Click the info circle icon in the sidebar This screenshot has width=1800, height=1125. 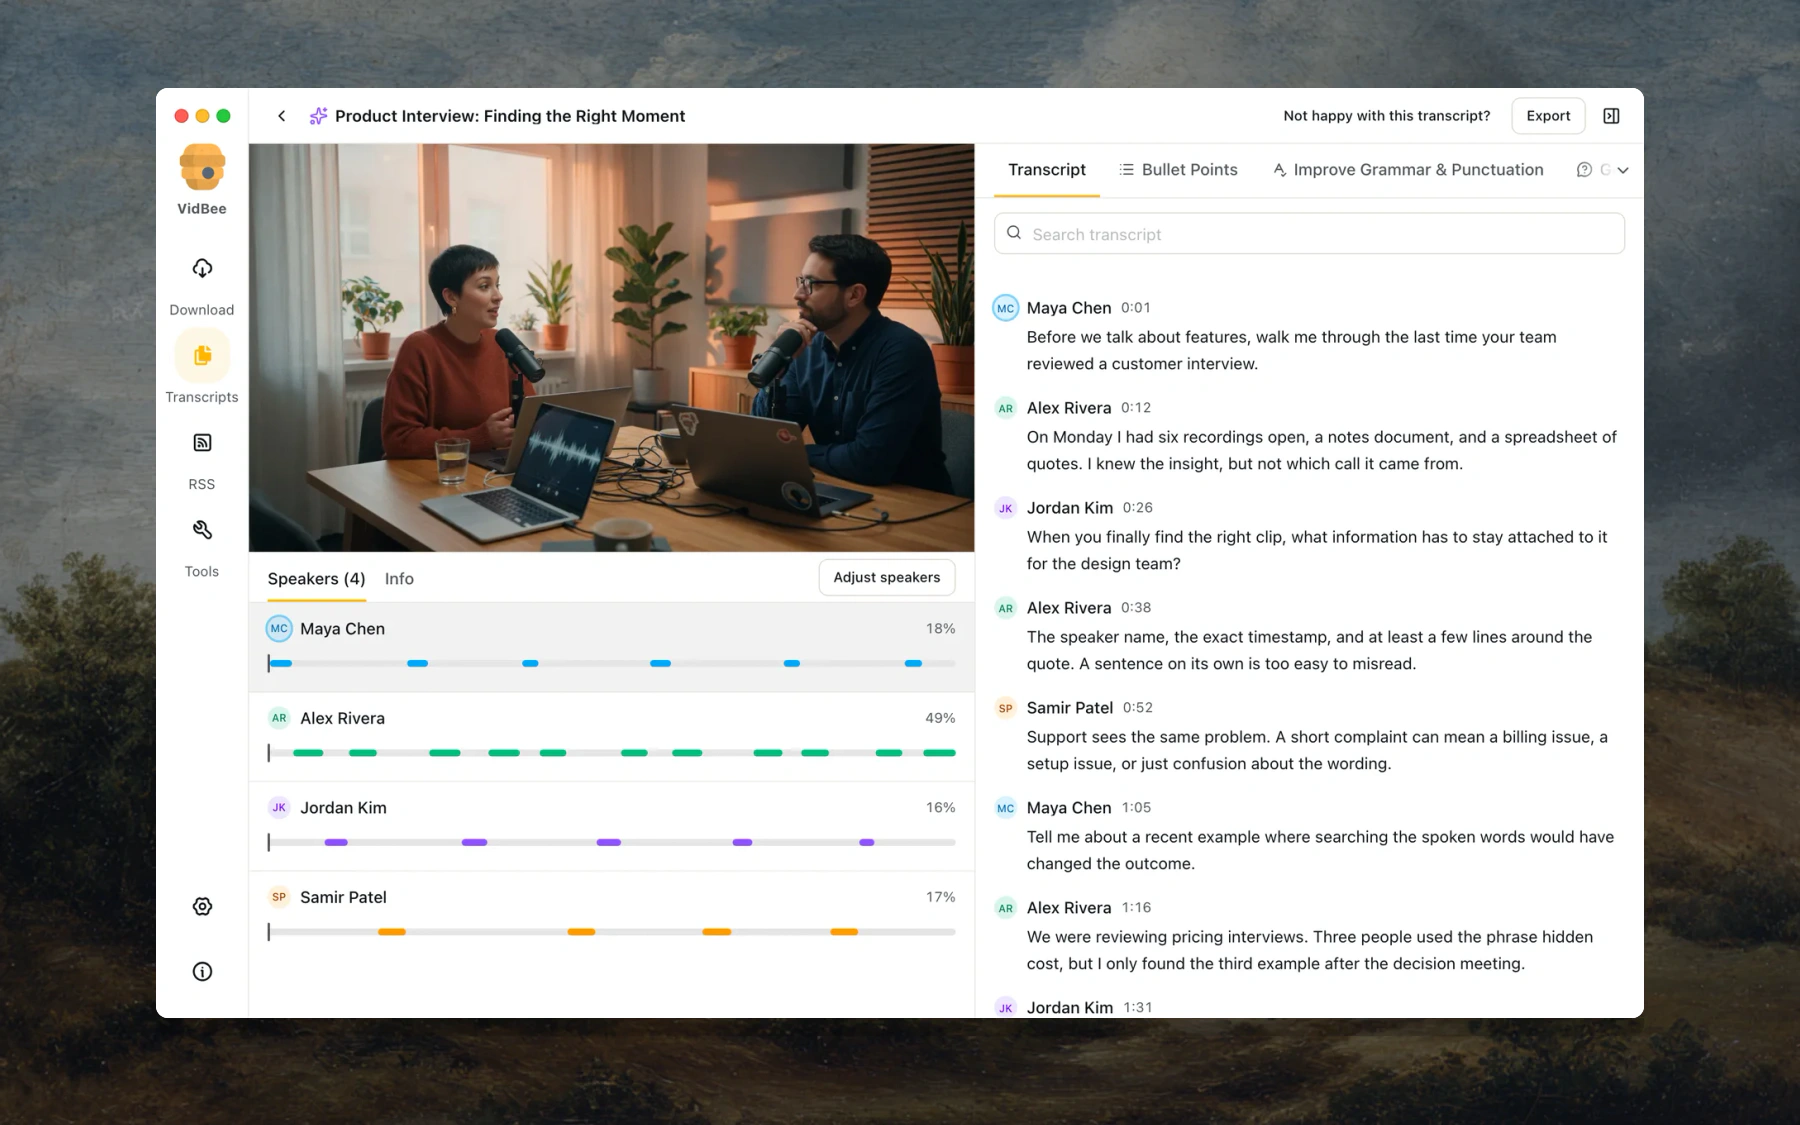click(202, 971)
